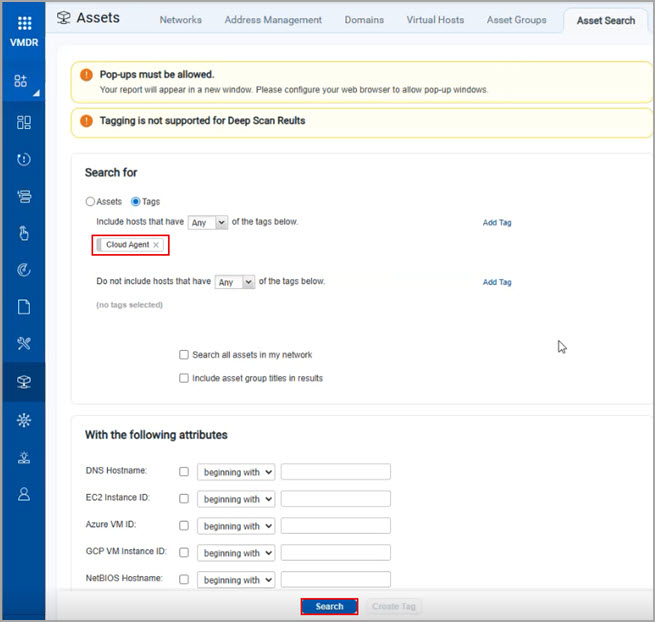Remove the Cloud Agent tag with its x
The image size is (655, 622).
point(156,245)
